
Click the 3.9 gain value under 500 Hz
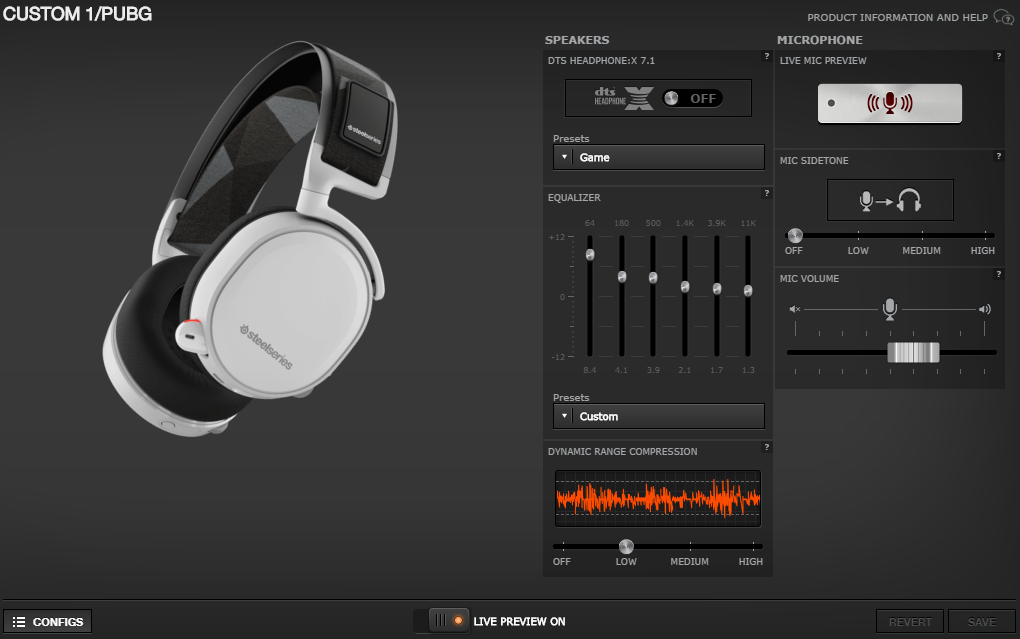tap(653, 370)
